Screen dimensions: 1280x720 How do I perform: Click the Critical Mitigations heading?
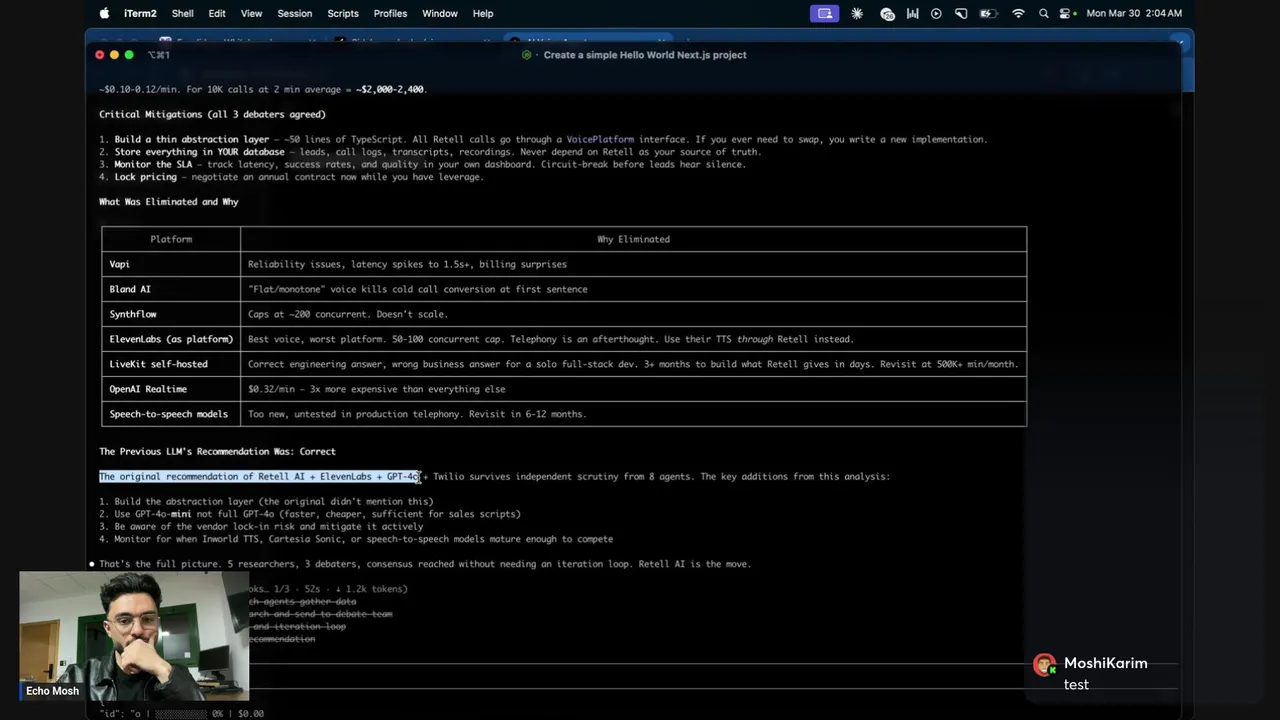pos(212,114)
